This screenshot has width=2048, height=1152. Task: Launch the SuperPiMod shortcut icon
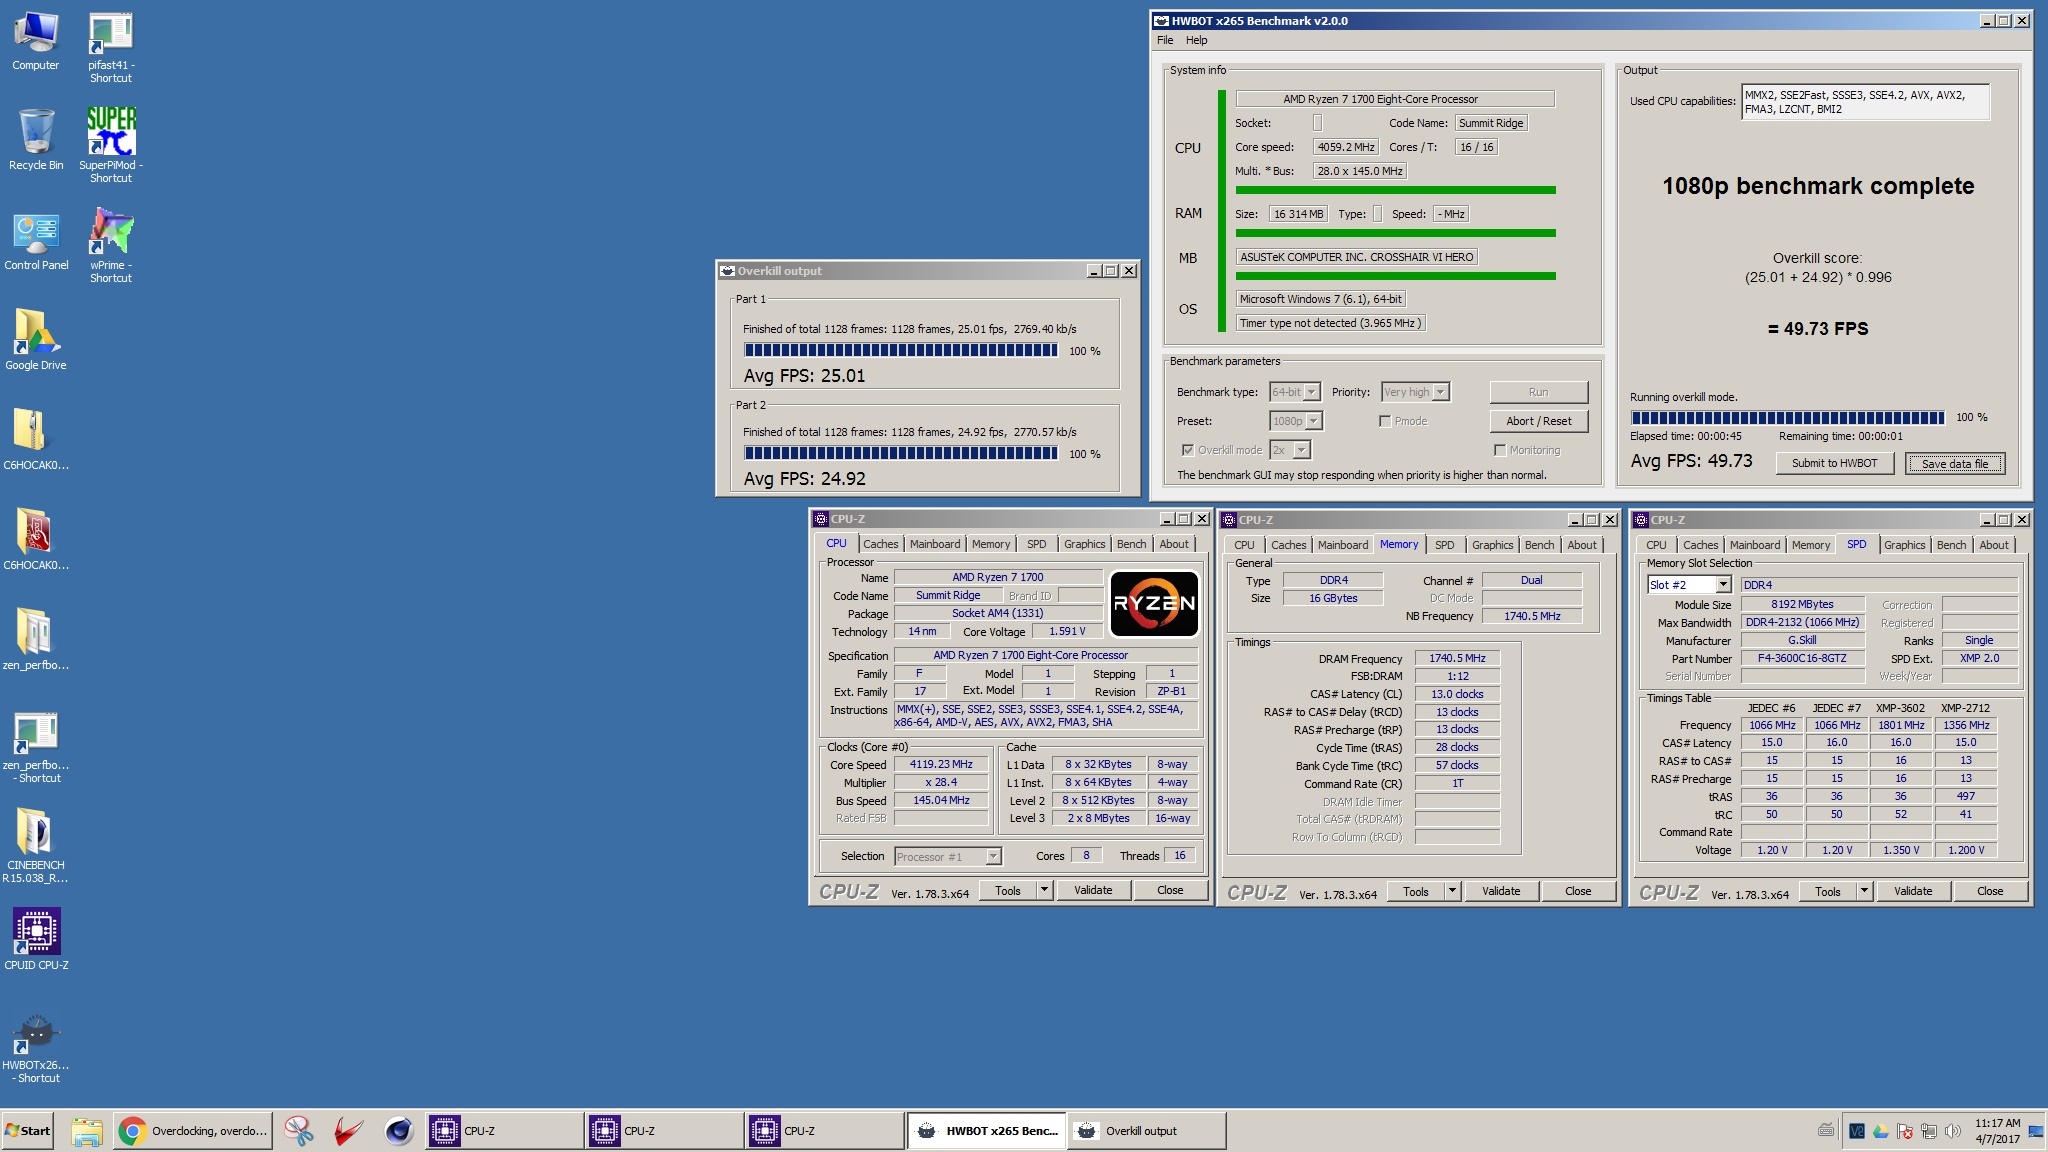[x=111, y=145]
